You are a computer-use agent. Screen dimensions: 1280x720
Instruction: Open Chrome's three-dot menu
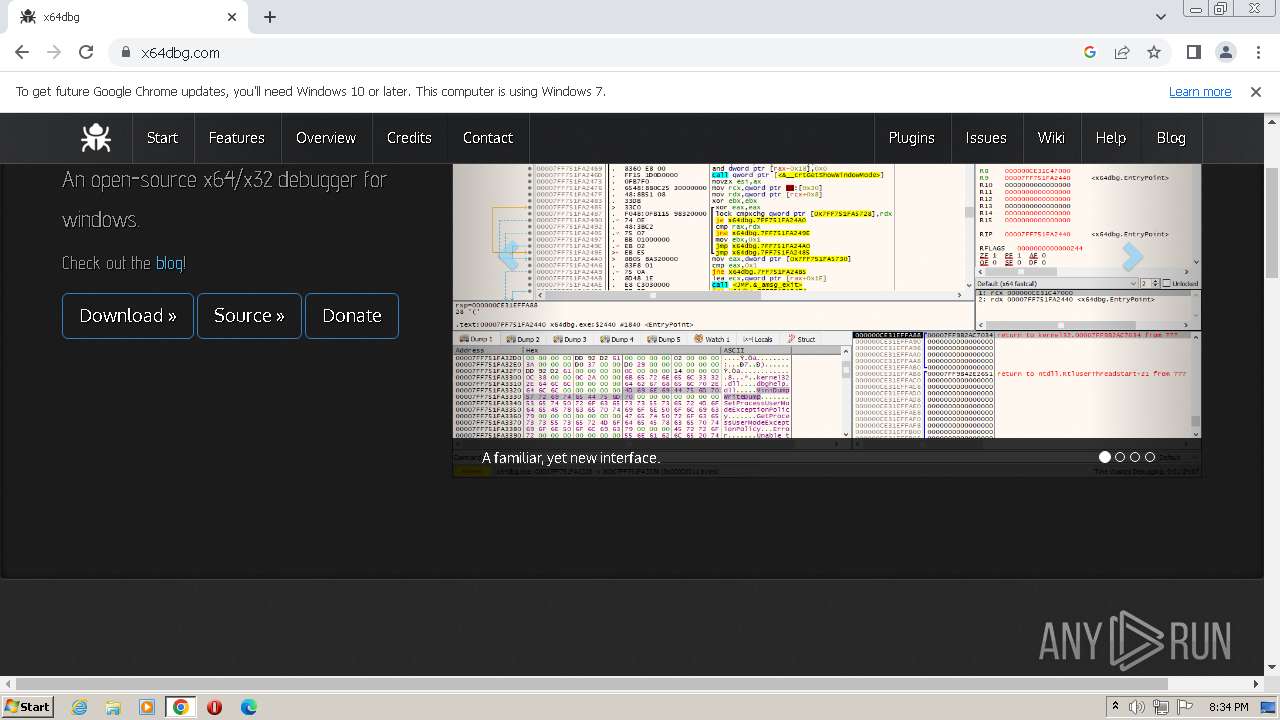[1257, 53]
